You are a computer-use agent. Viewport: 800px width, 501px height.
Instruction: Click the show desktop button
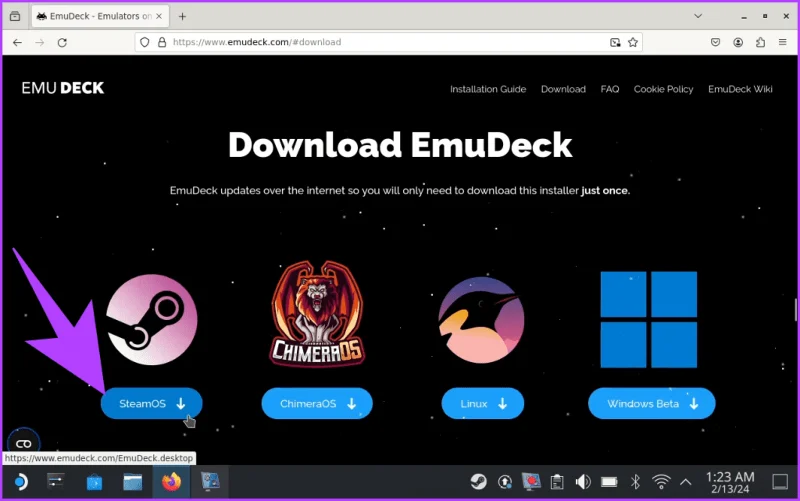780,482
